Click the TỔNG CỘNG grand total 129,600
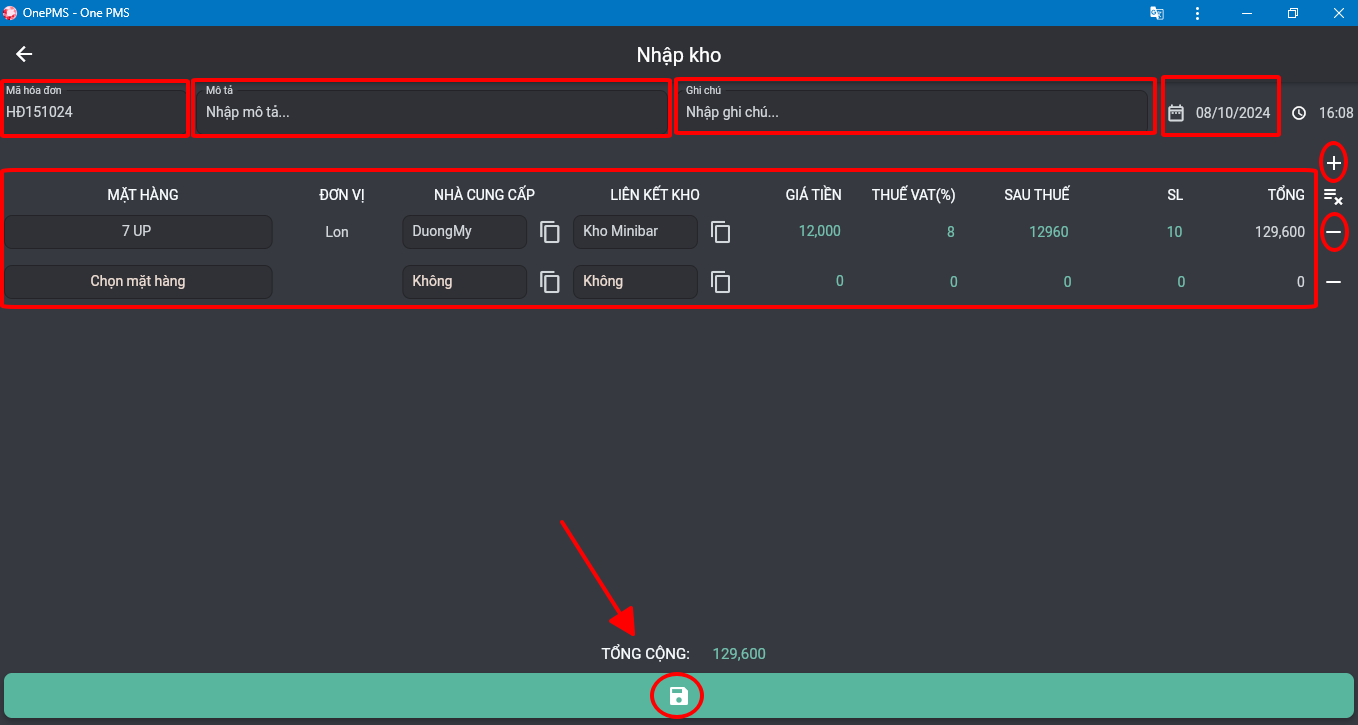1358x725 pixels. point(739,654)
